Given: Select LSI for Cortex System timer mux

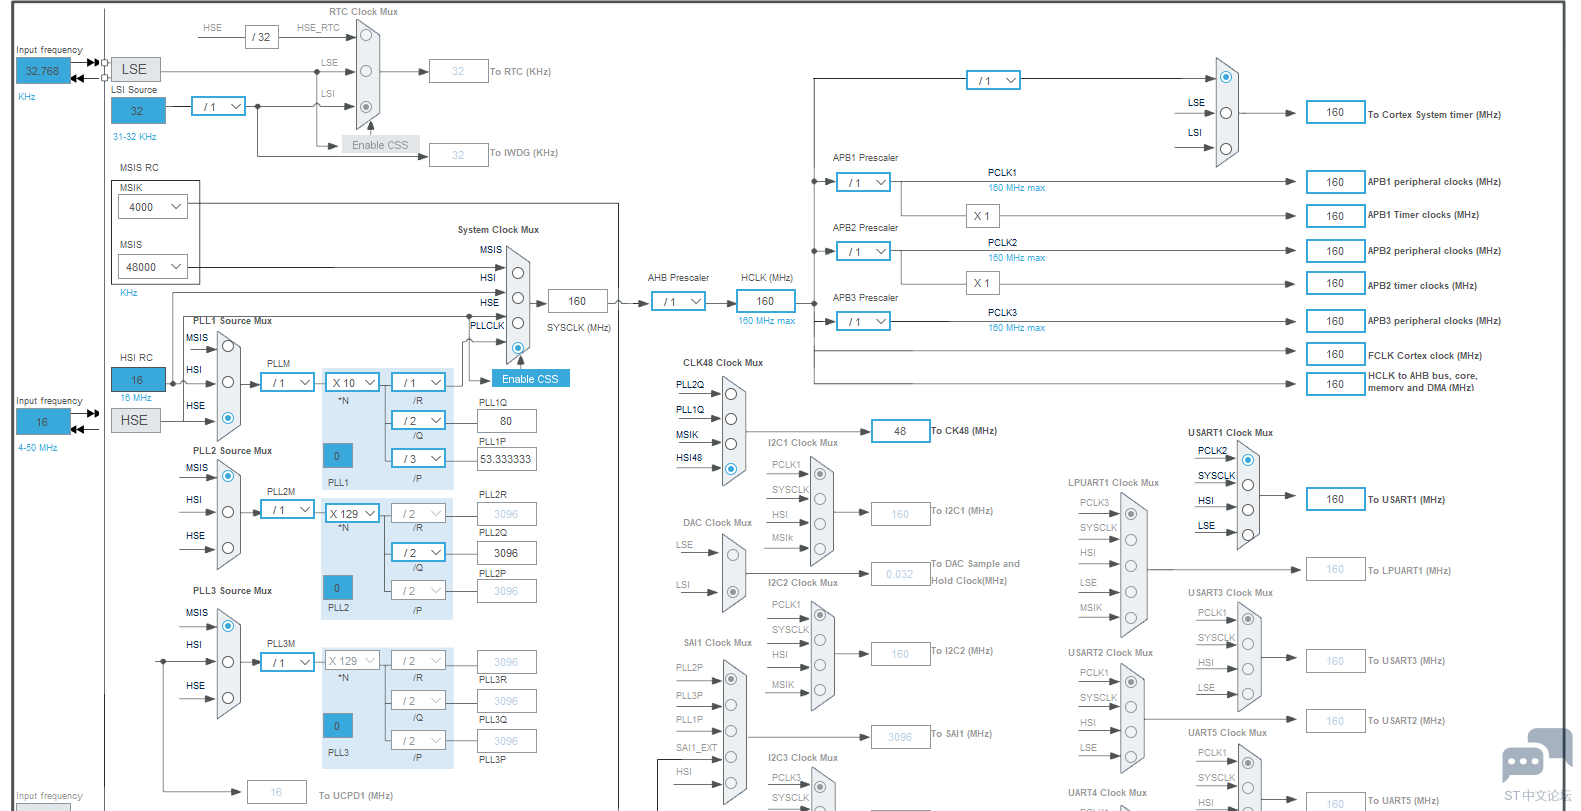Looking at the screenshot, I should tap(1226, 149).
